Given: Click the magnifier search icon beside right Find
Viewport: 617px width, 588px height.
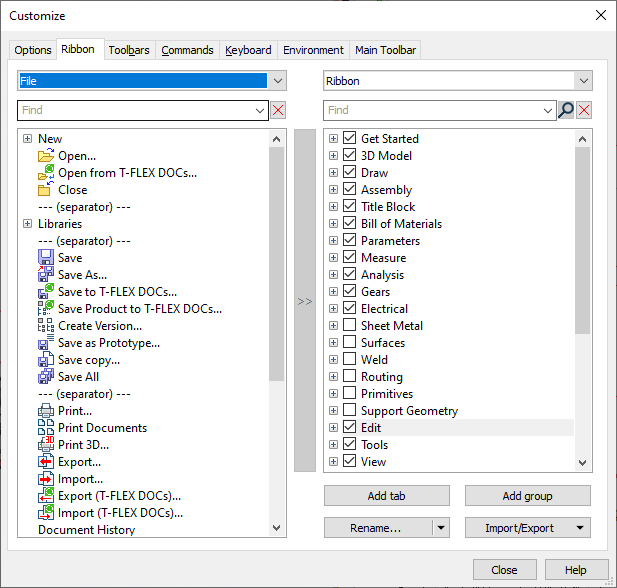Looking at the screenshot, I should point(566,110).
